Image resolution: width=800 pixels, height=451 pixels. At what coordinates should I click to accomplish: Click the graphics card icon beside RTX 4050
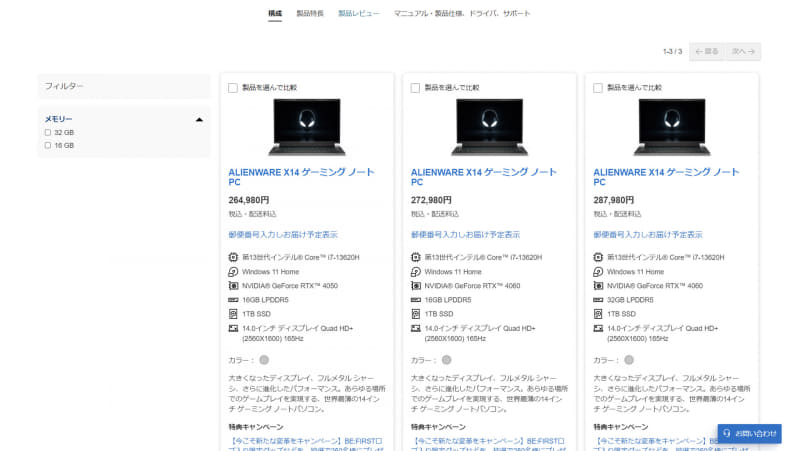[x=233, y=286]
